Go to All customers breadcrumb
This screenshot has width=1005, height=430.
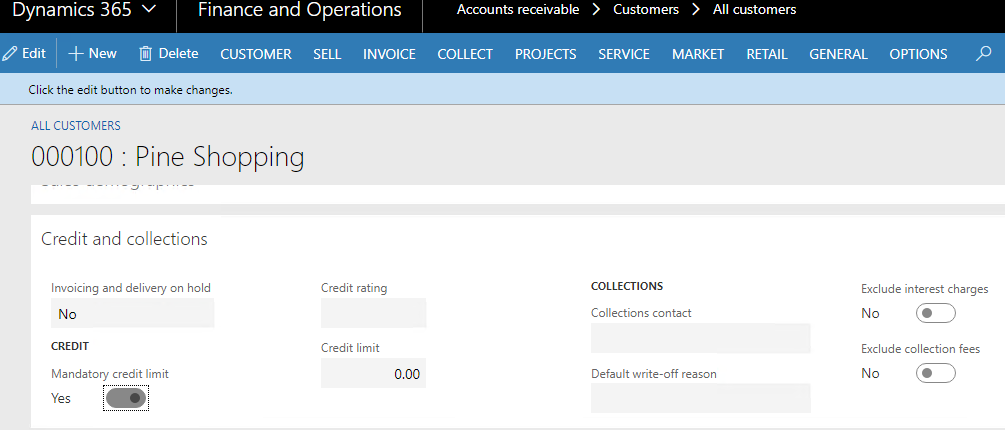click(x=754, y=10)
